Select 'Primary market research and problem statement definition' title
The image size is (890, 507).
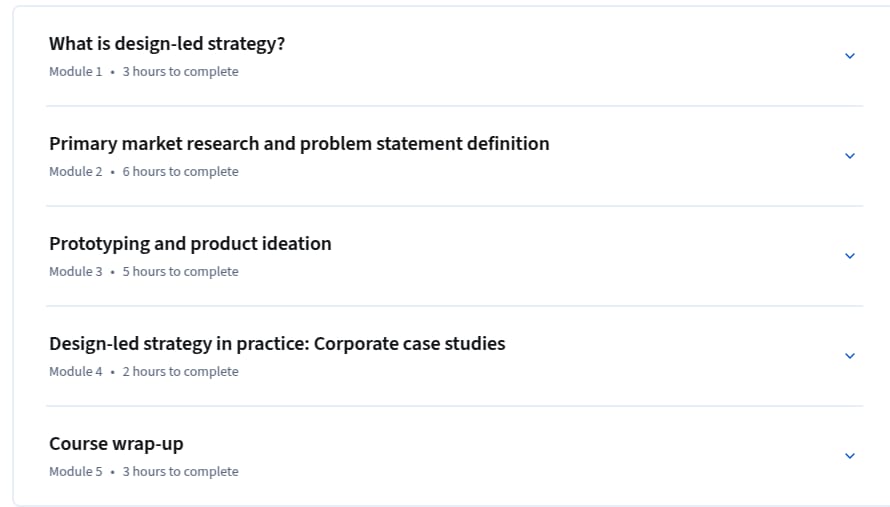(x=299, y=144)
